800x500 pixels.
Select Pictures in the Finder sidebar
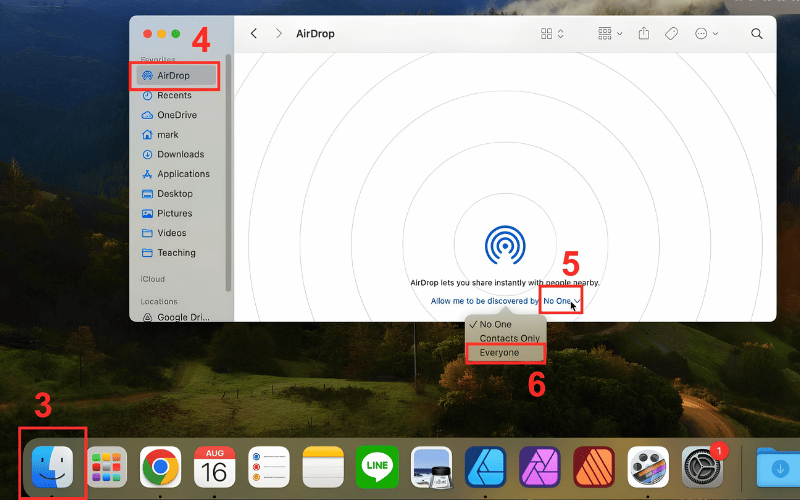point(177,213)
